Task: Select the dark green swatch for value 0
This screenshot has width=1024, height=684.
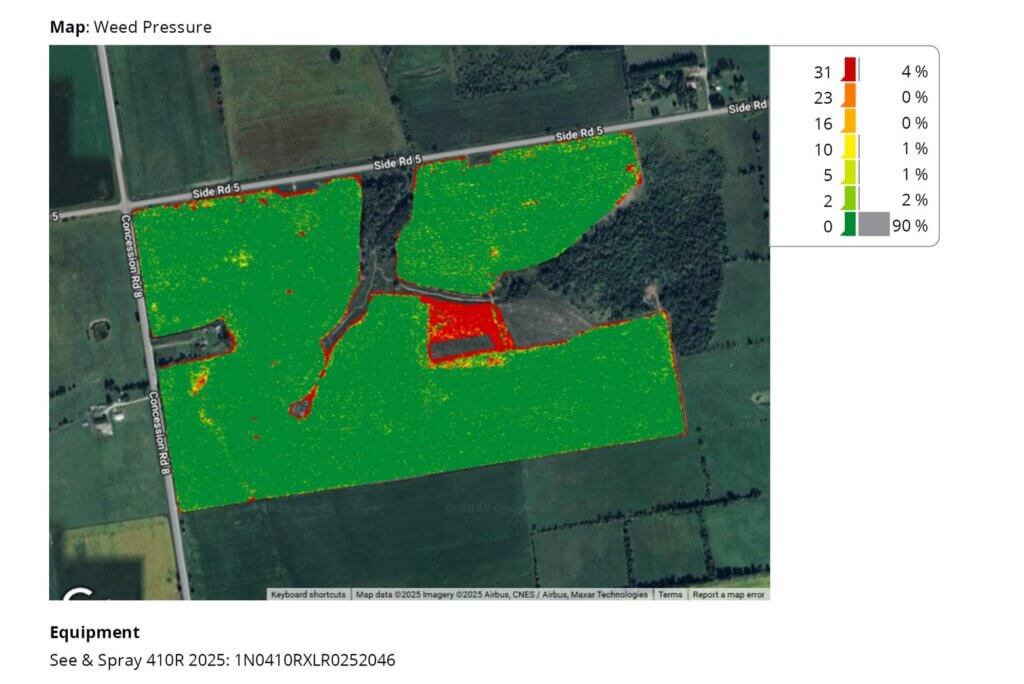Action: coord(849,225)
